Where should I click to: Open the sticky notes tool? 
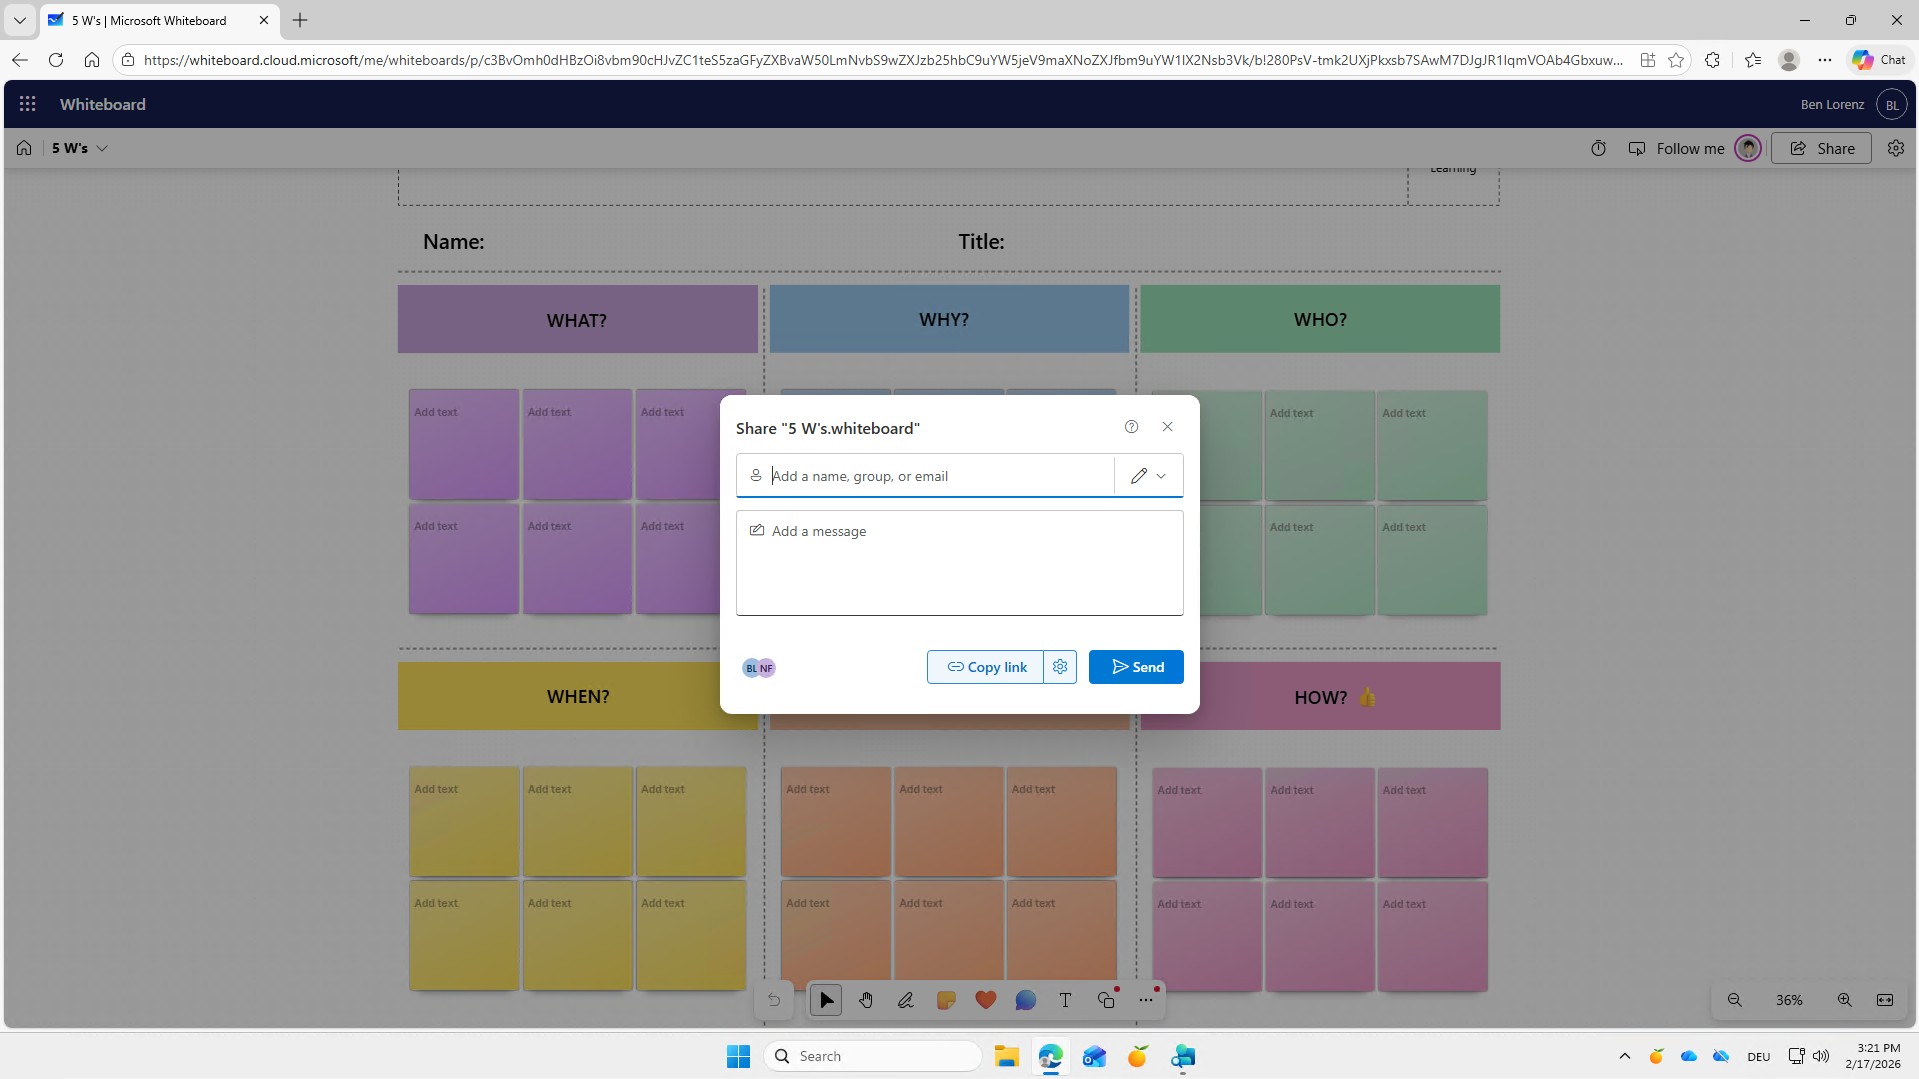point(946,1000)
